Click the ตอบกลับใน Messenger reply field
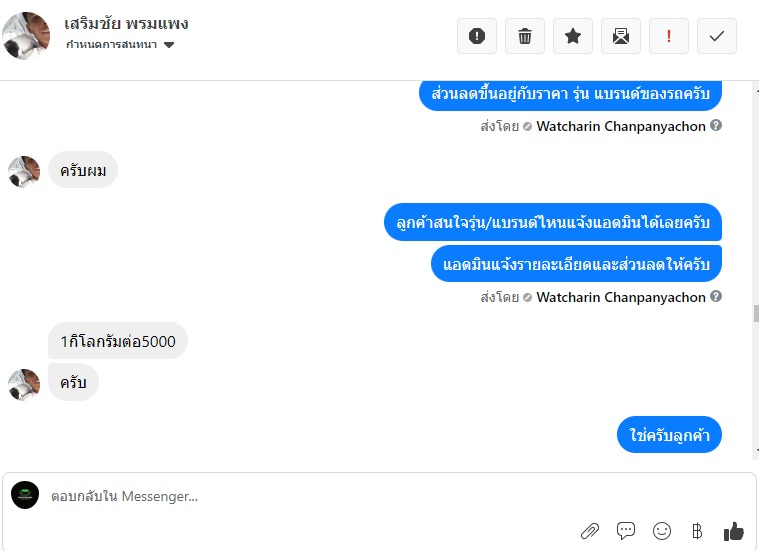Screen dimensions: 759x551 pos(310,496)
